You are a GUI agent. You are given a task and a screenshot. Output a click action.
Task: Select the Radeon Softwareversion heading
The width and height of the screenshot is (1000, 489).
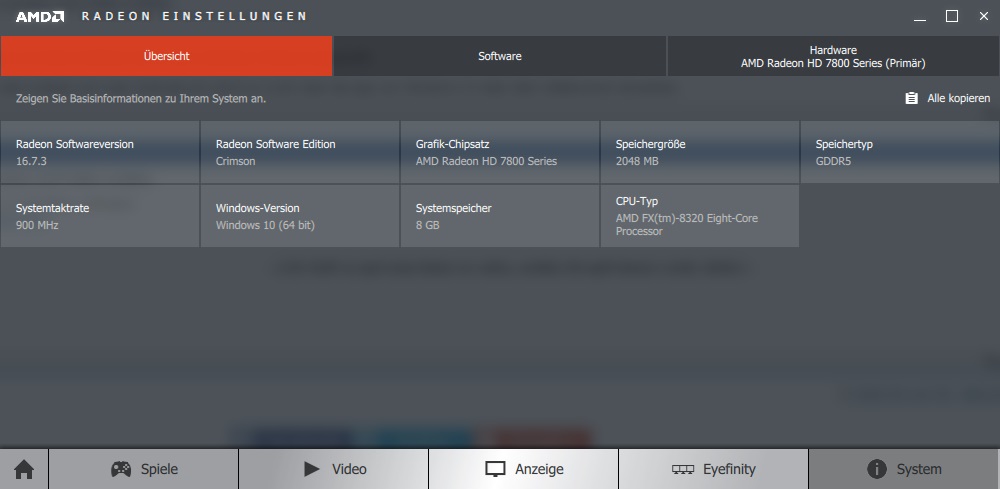(x=75, y=144)
